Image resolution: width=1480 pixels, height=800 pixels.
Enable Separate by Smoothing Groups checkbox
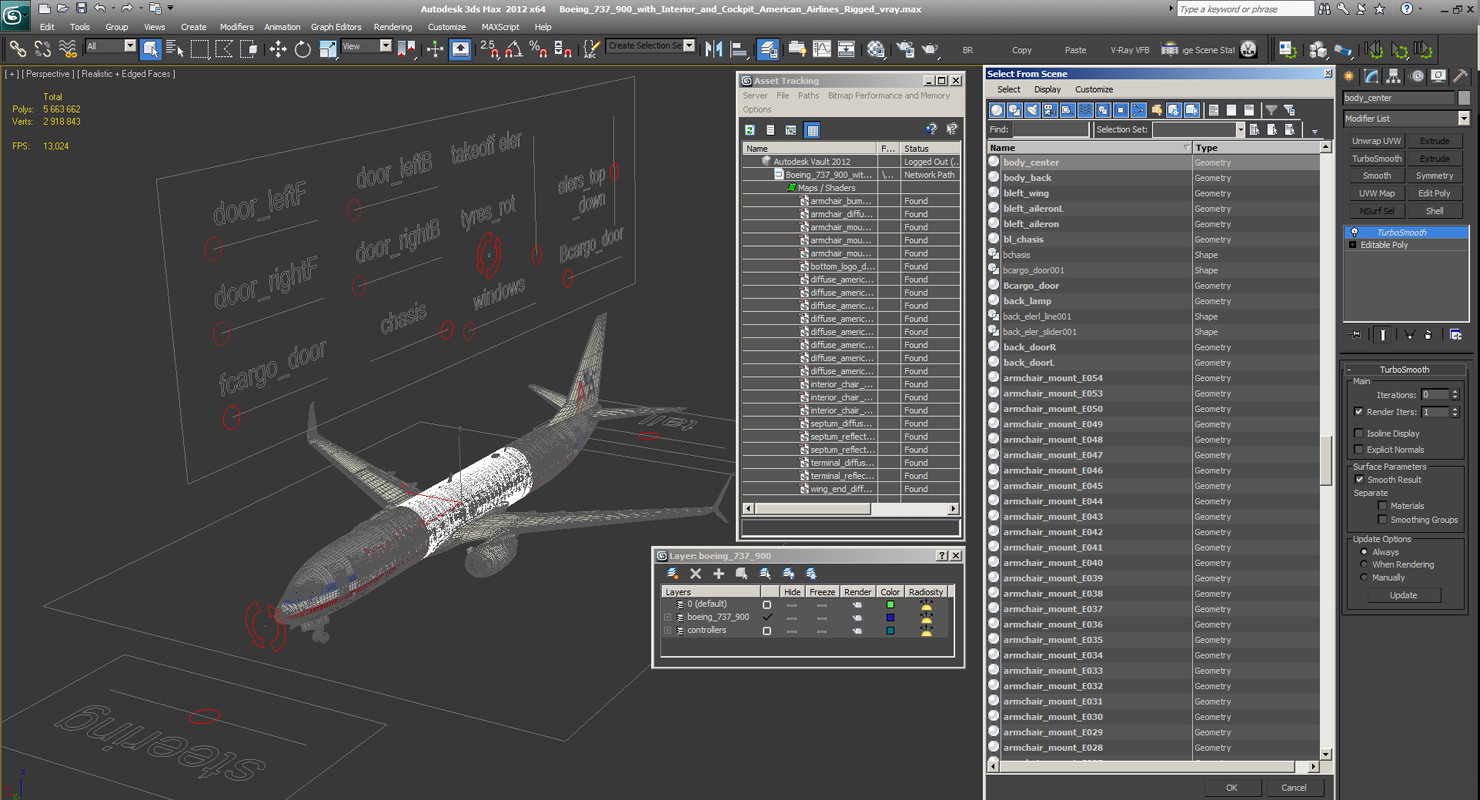coord(1383,519)
